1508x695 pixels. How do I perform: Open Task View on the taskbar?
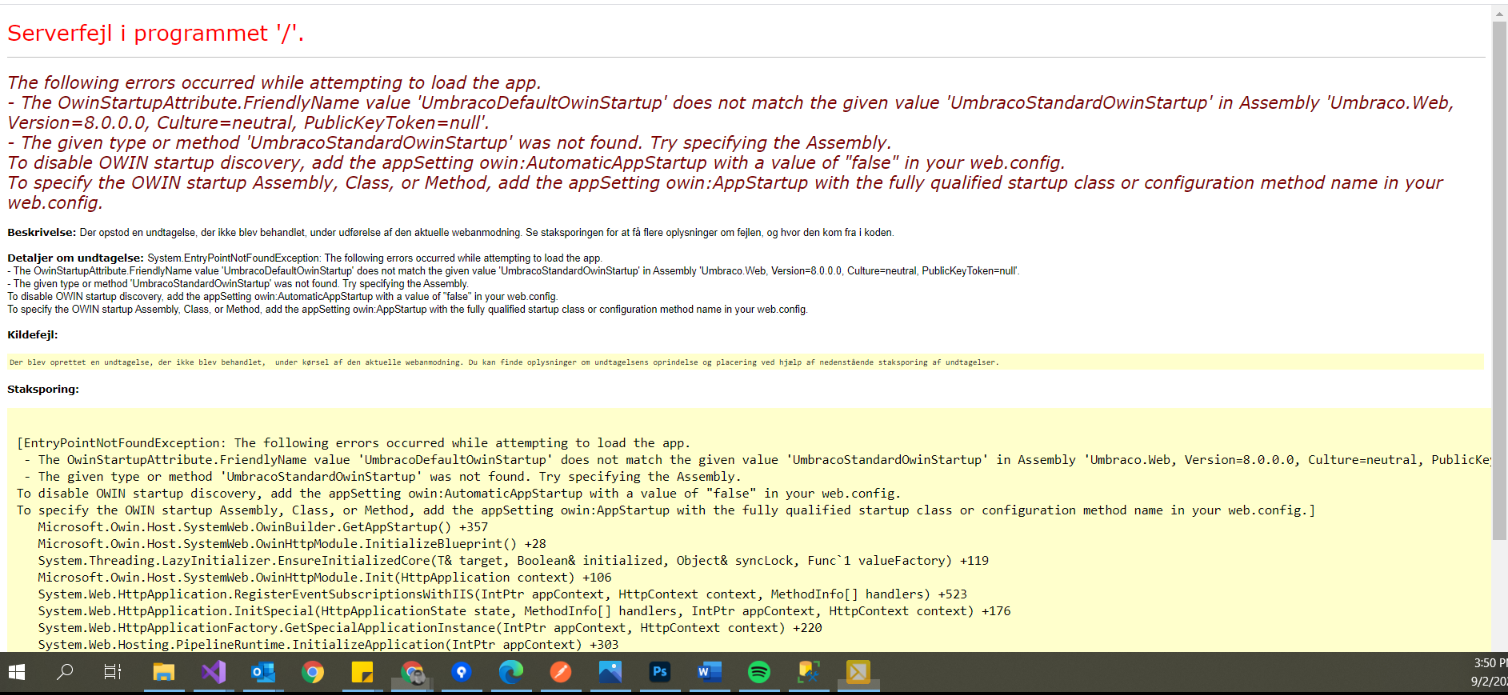click(x=113, y=672)
